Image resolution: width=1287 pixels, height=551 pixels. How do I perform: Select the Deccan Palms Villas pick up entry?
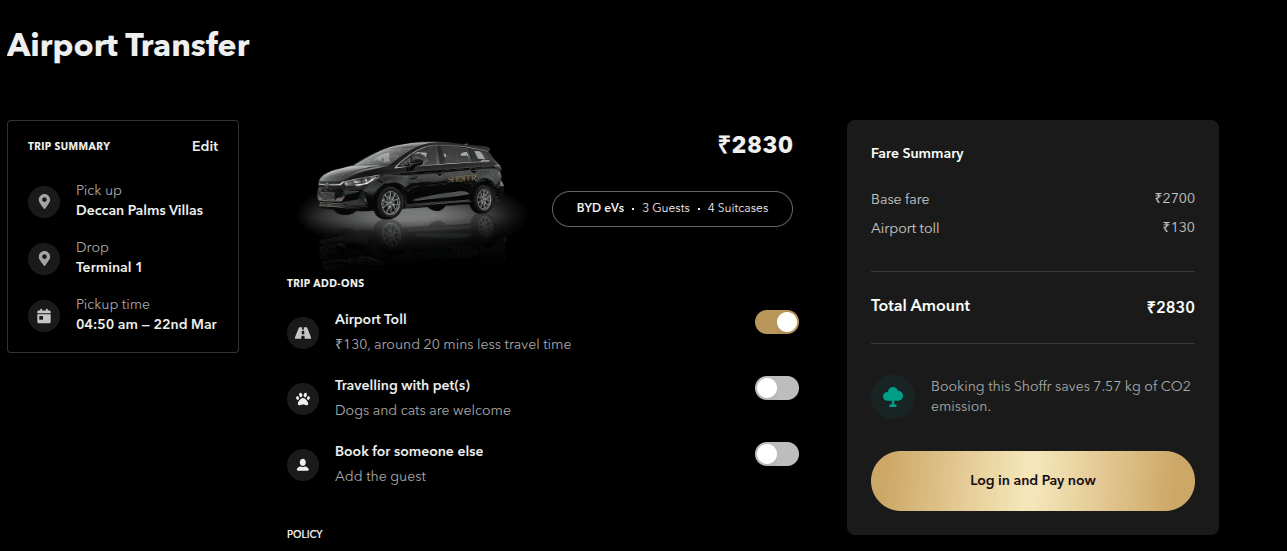coord(139,210)
